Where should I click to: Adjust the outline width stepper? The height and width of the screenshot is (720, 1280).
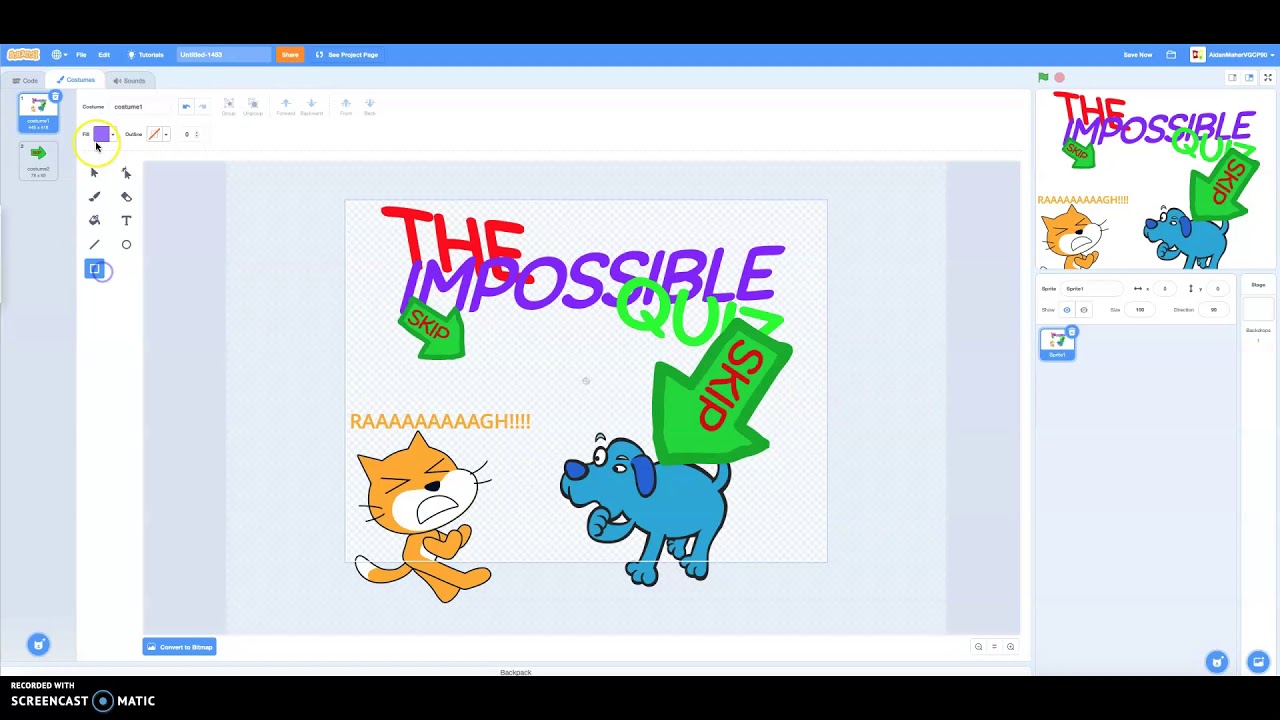tap(197, 134)
